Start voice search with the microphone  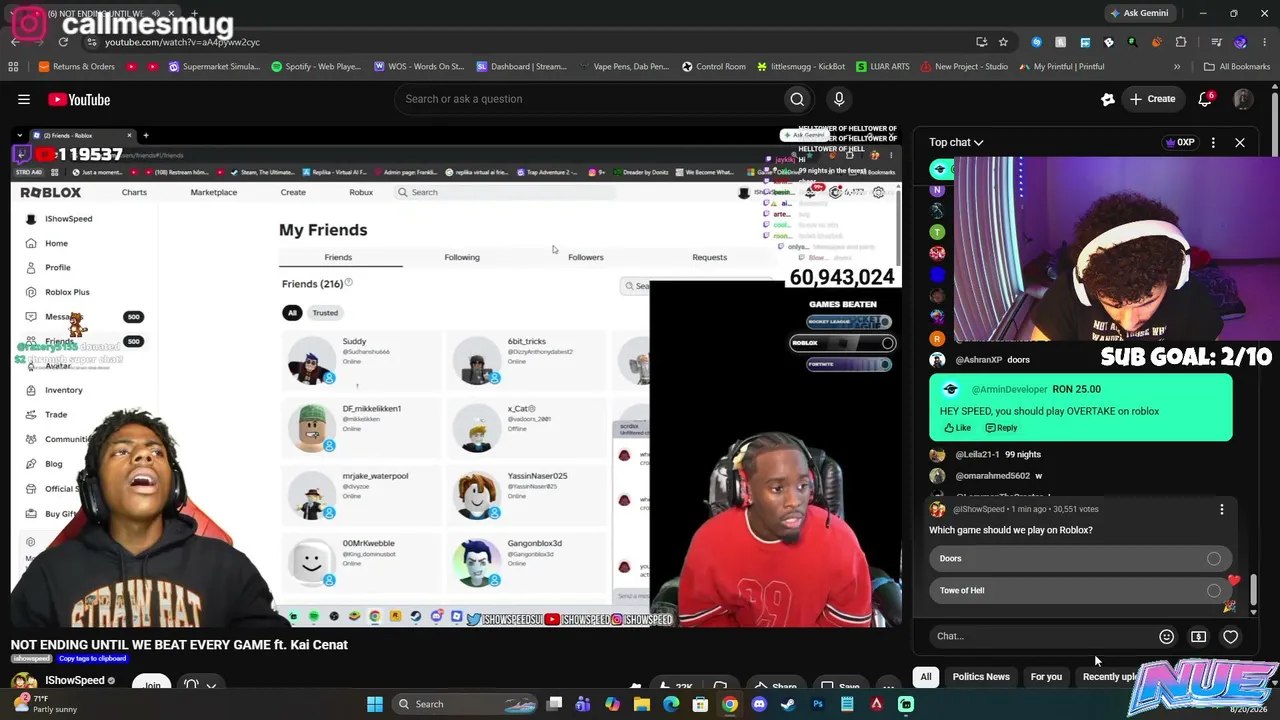coord(839,99)
